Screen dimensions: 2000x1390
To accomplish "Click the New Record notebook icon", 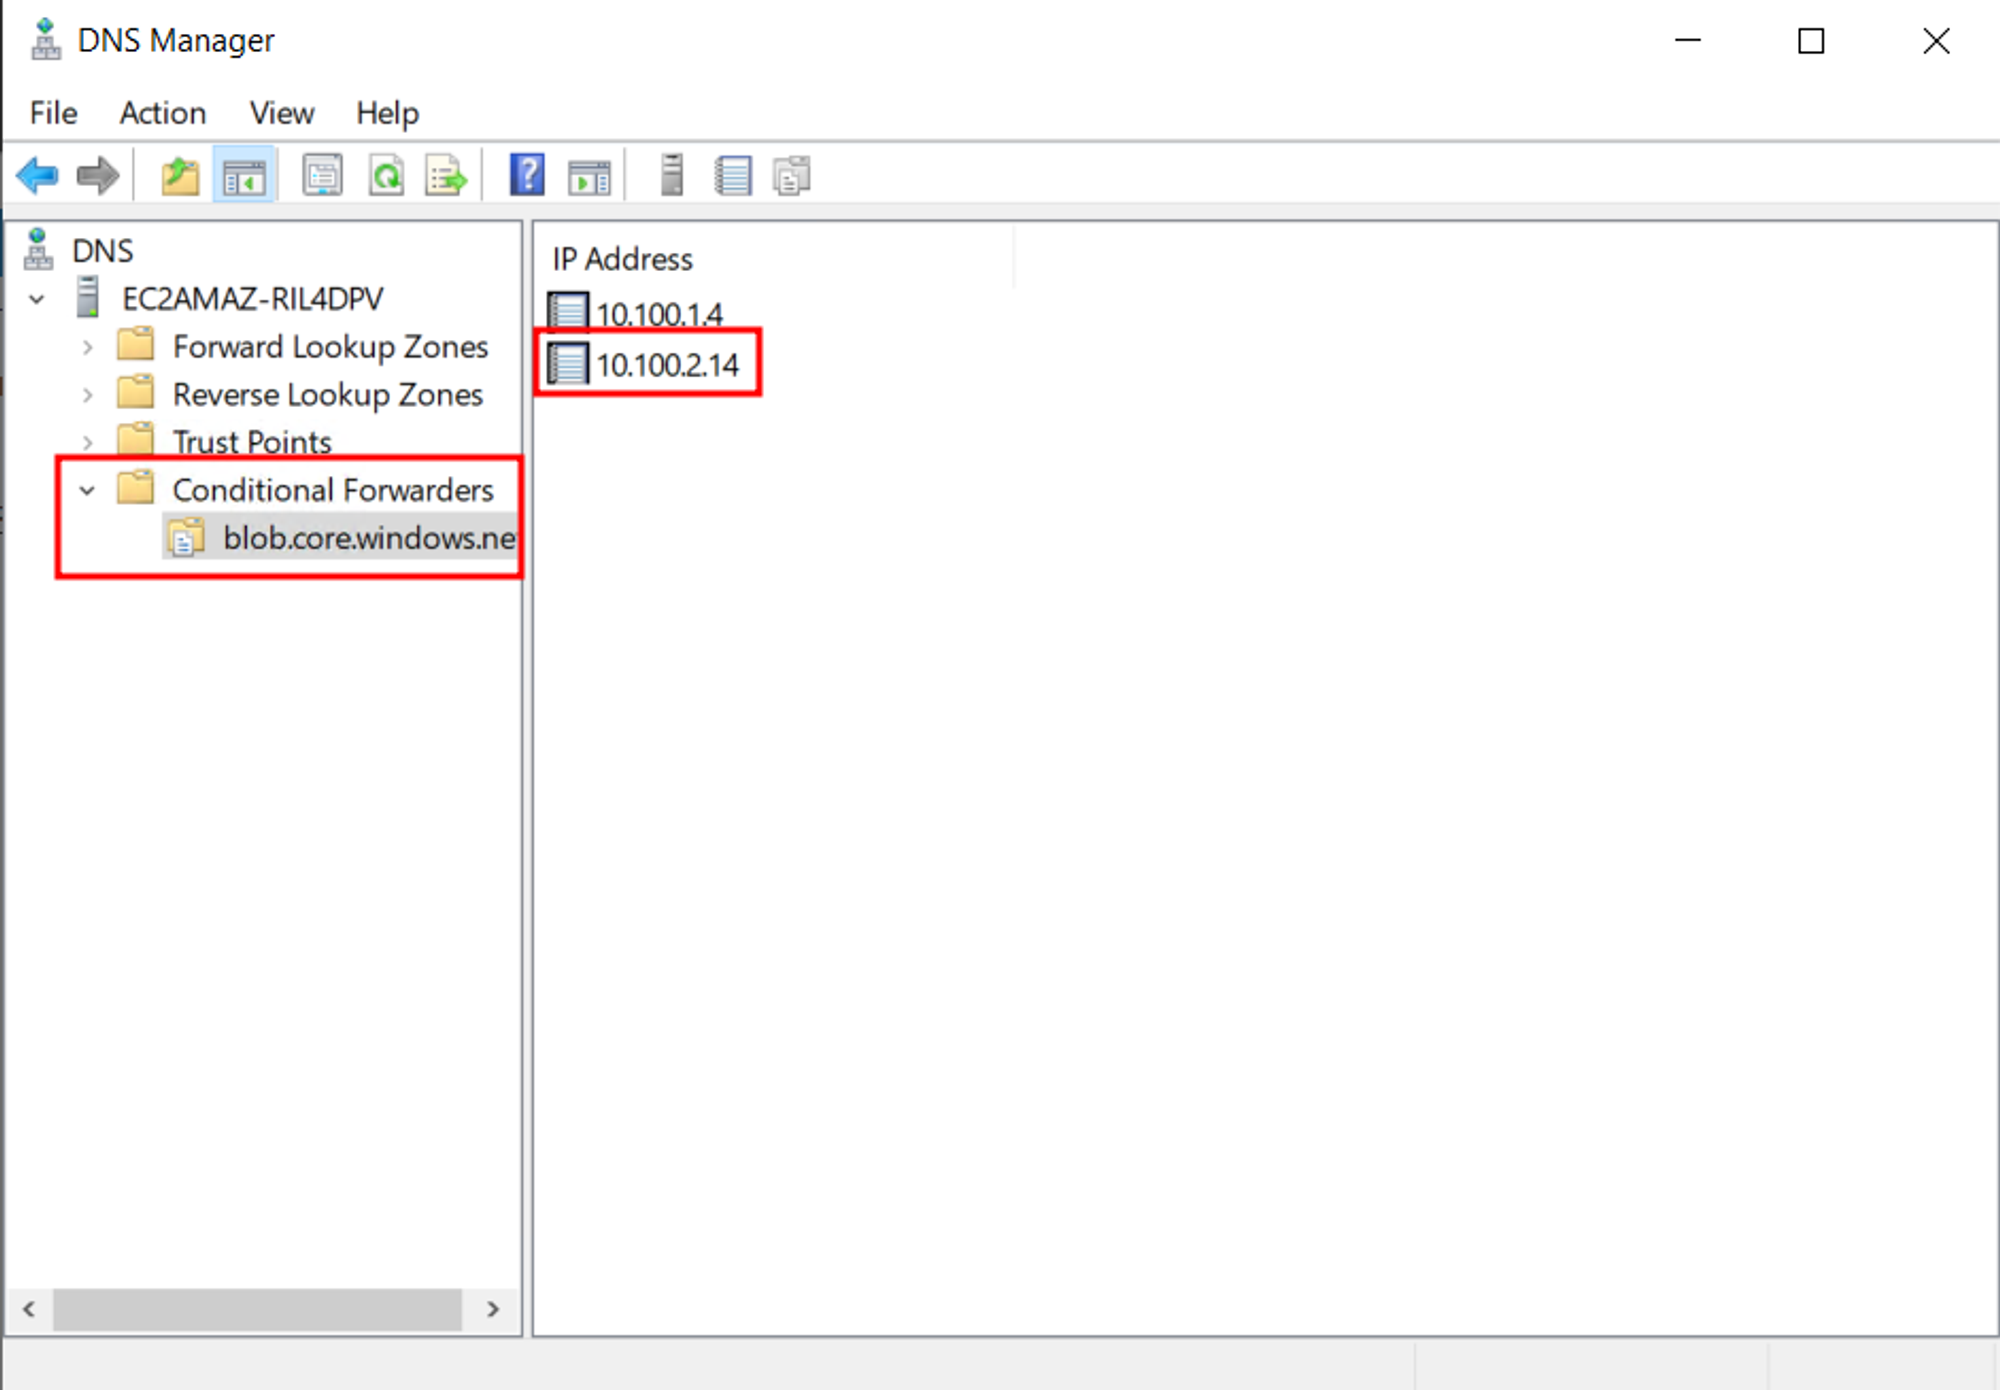I will pyautogui.click(x=733, y=176).
